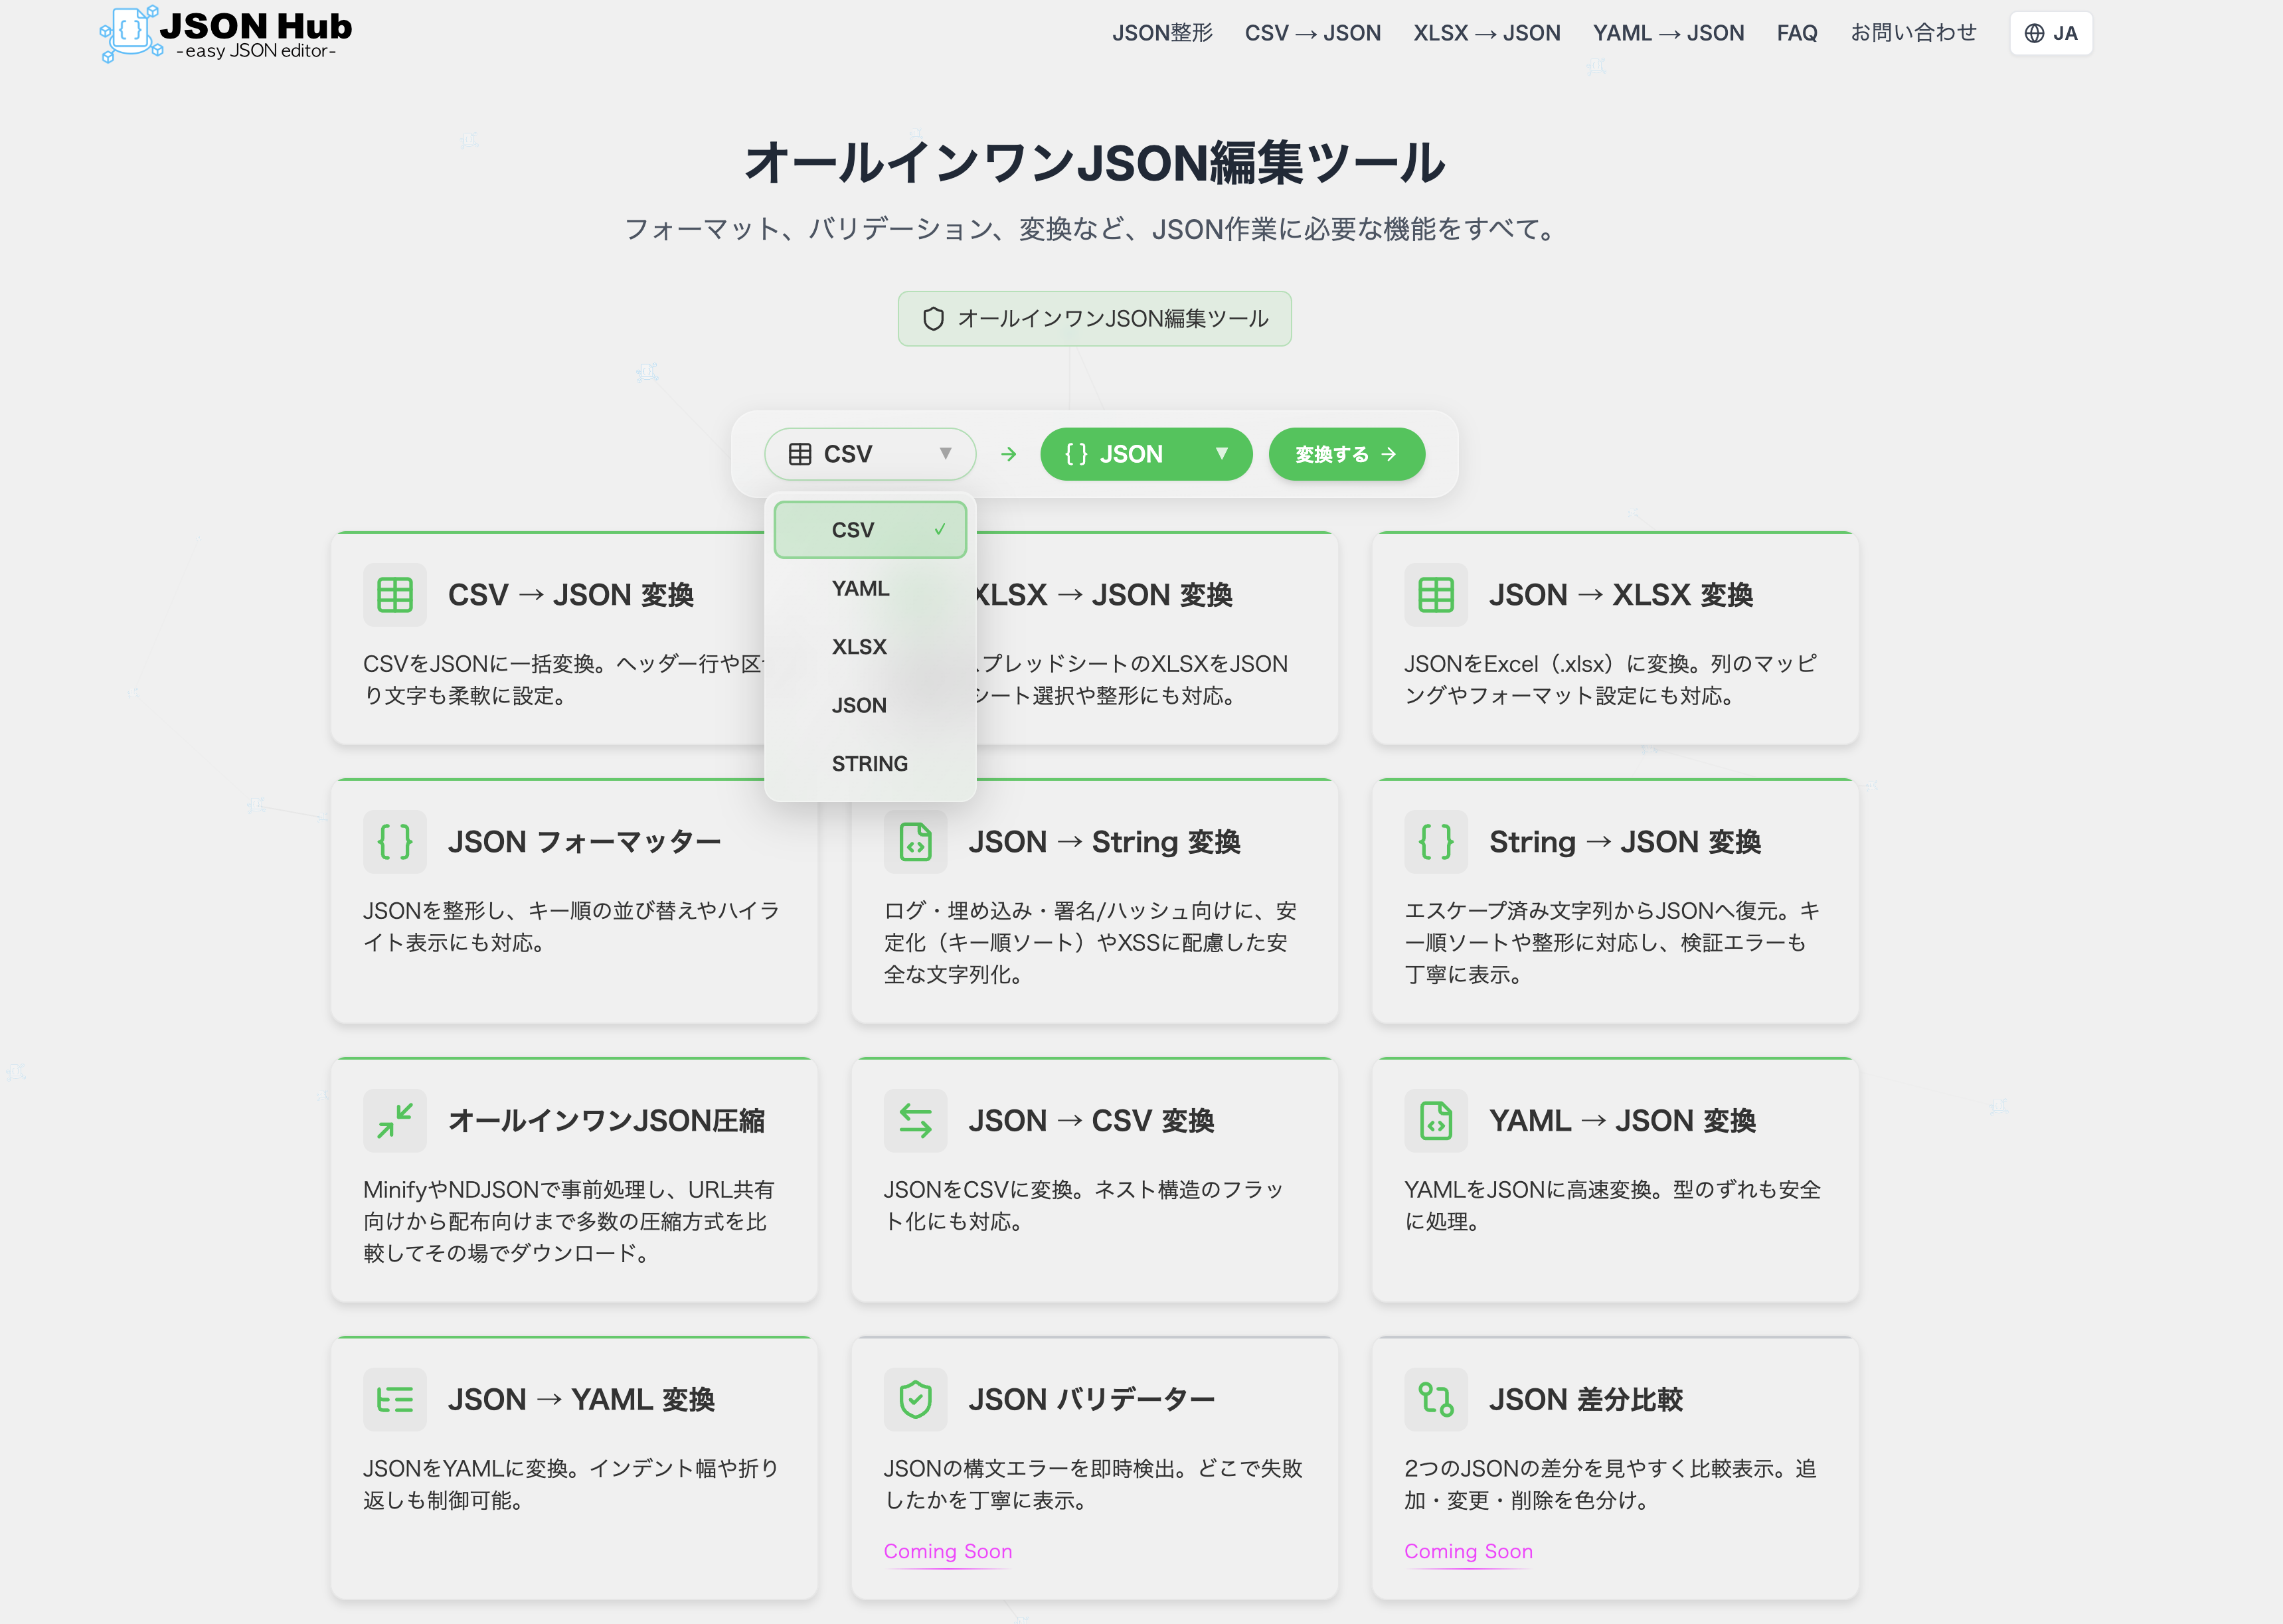Open the FAQ link in header
Screen dimensions: 2283x1624
click(1796, 33)
